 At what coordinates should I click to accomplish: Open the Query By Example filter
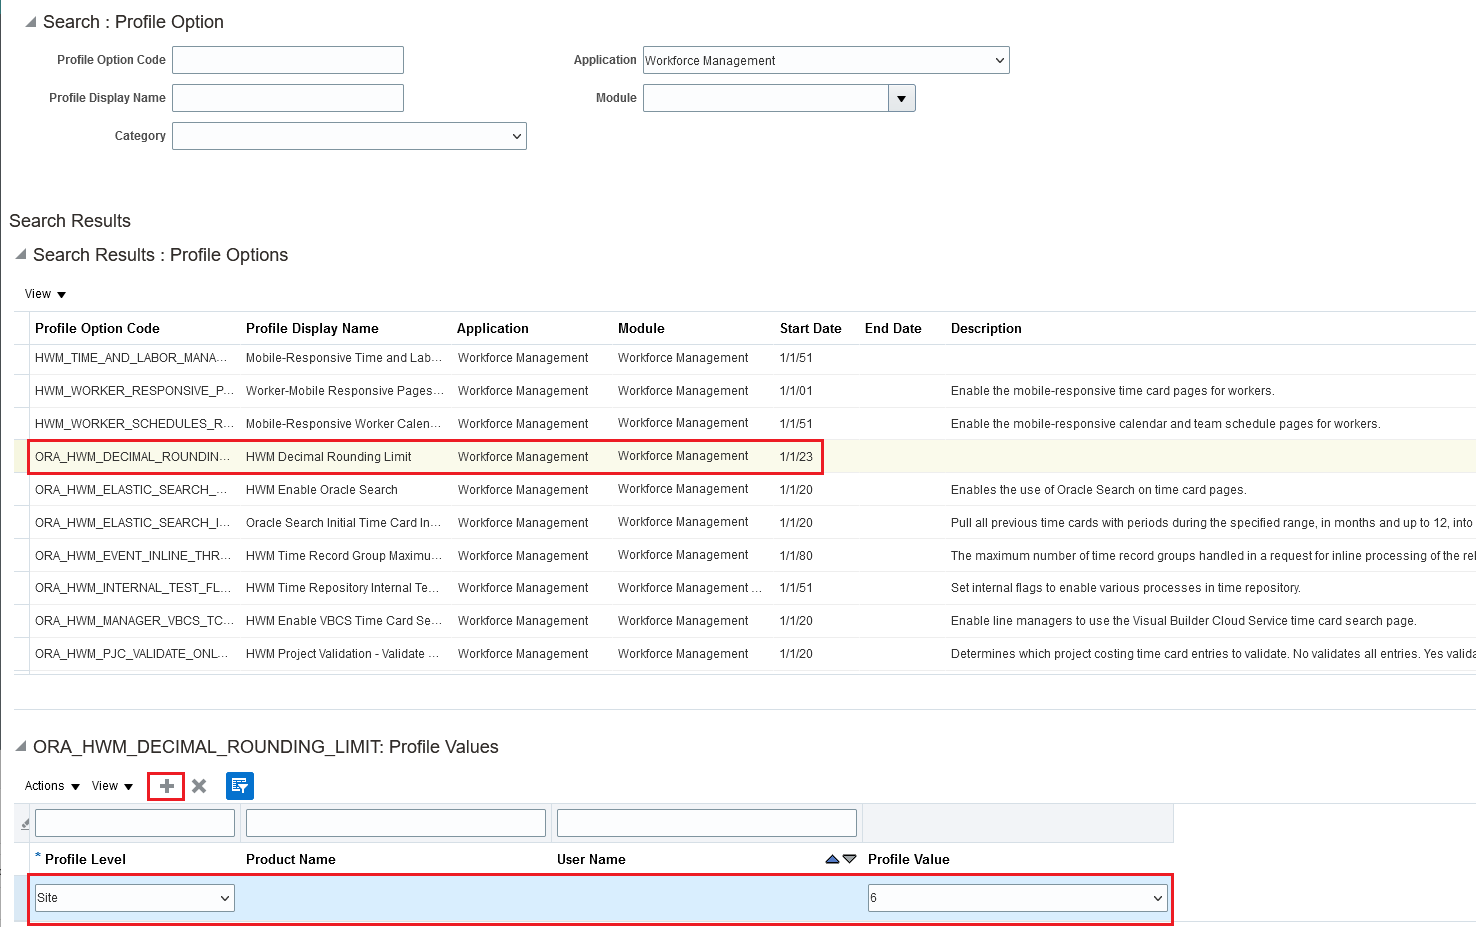(239, 786)
